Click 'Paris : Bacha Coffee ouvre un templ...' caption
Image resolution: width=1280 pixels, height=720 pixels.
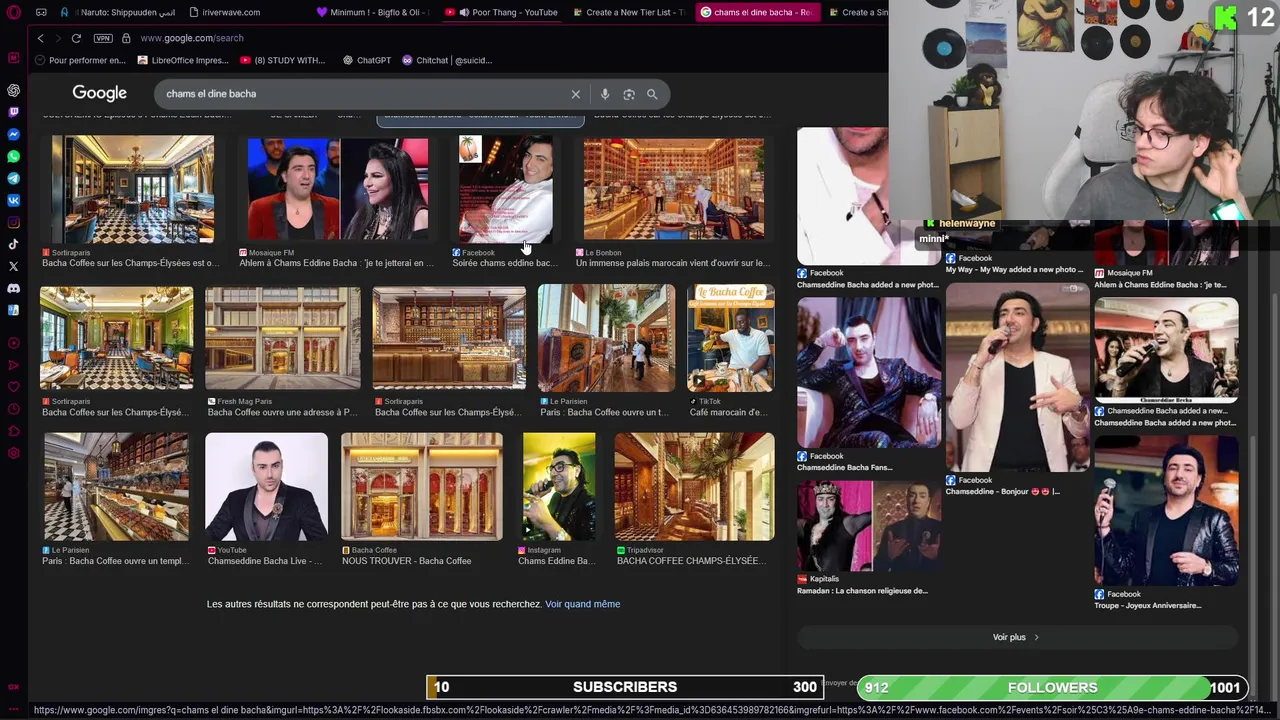point(115,561)
